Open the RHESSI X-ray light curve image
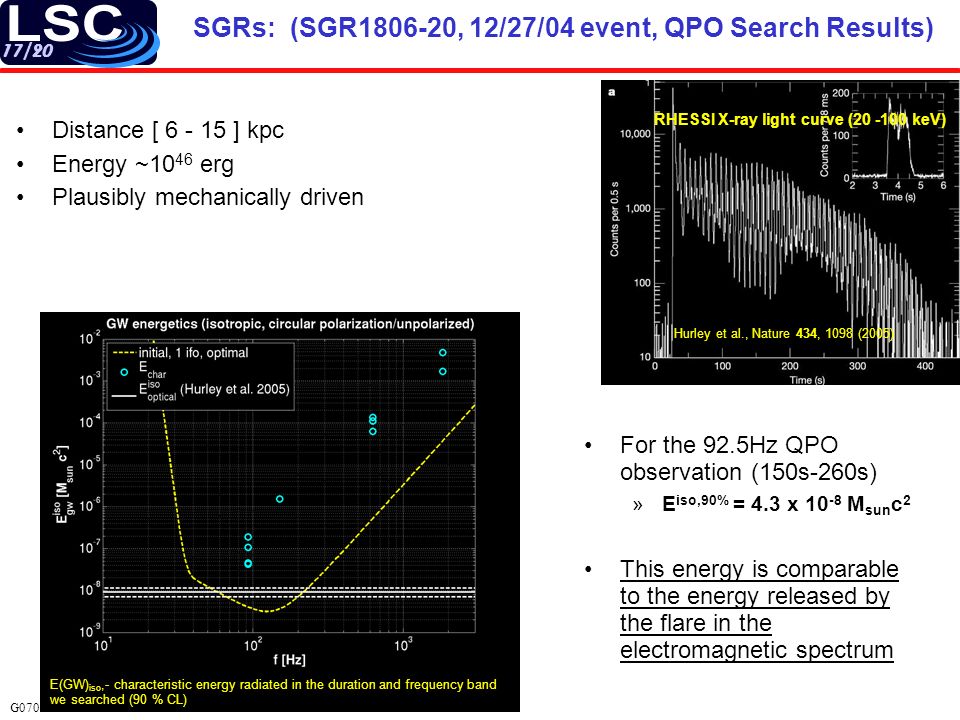 point(780,233)
